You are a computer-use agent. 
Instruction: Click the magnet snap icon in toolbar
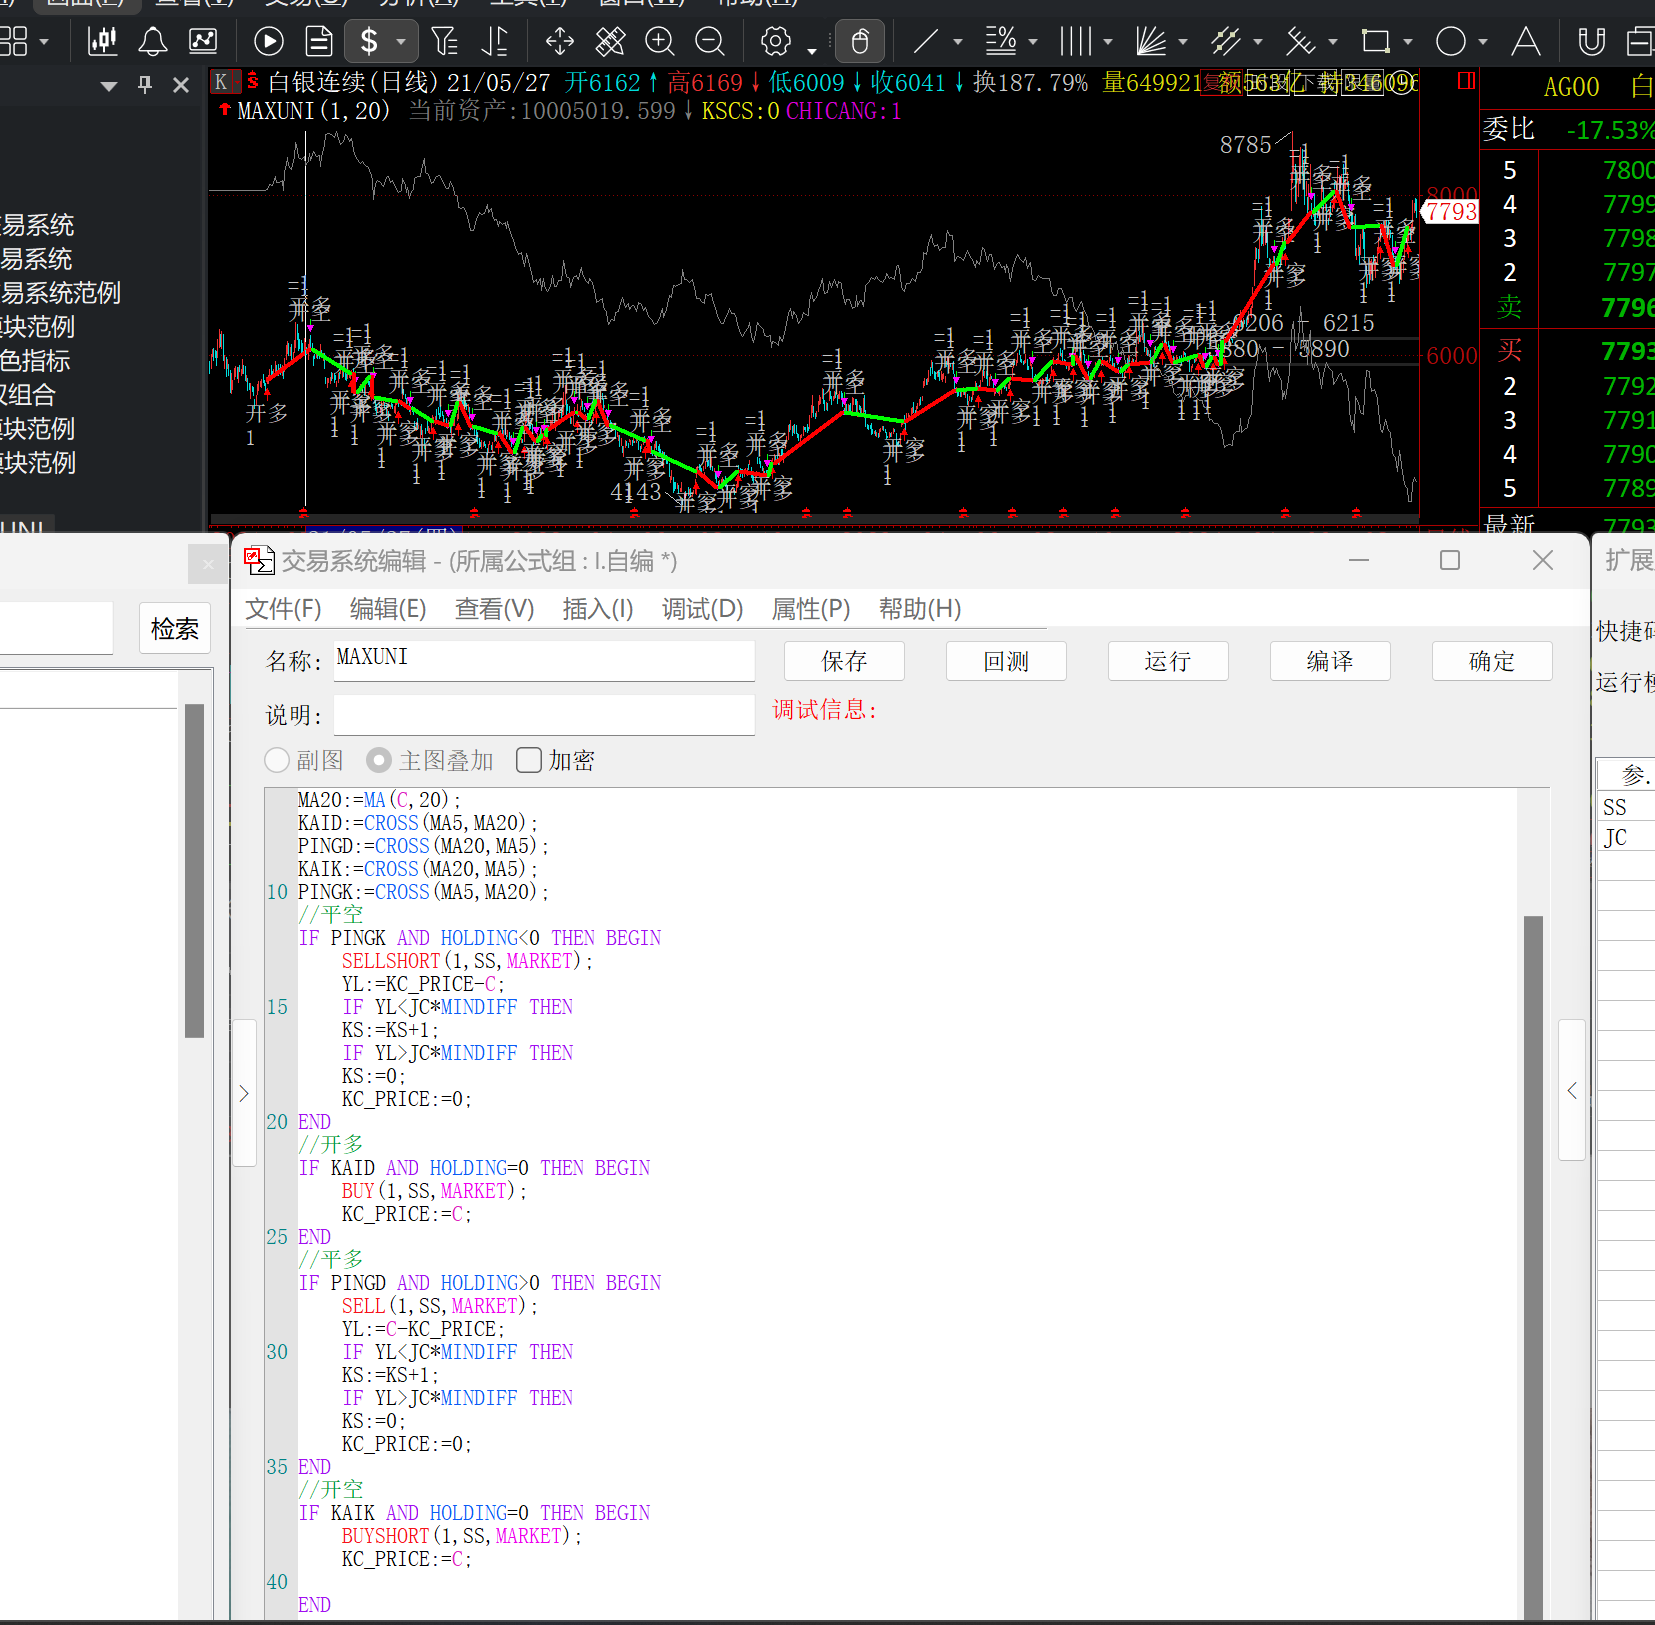pyautogui.click(x=1591, y=41)
